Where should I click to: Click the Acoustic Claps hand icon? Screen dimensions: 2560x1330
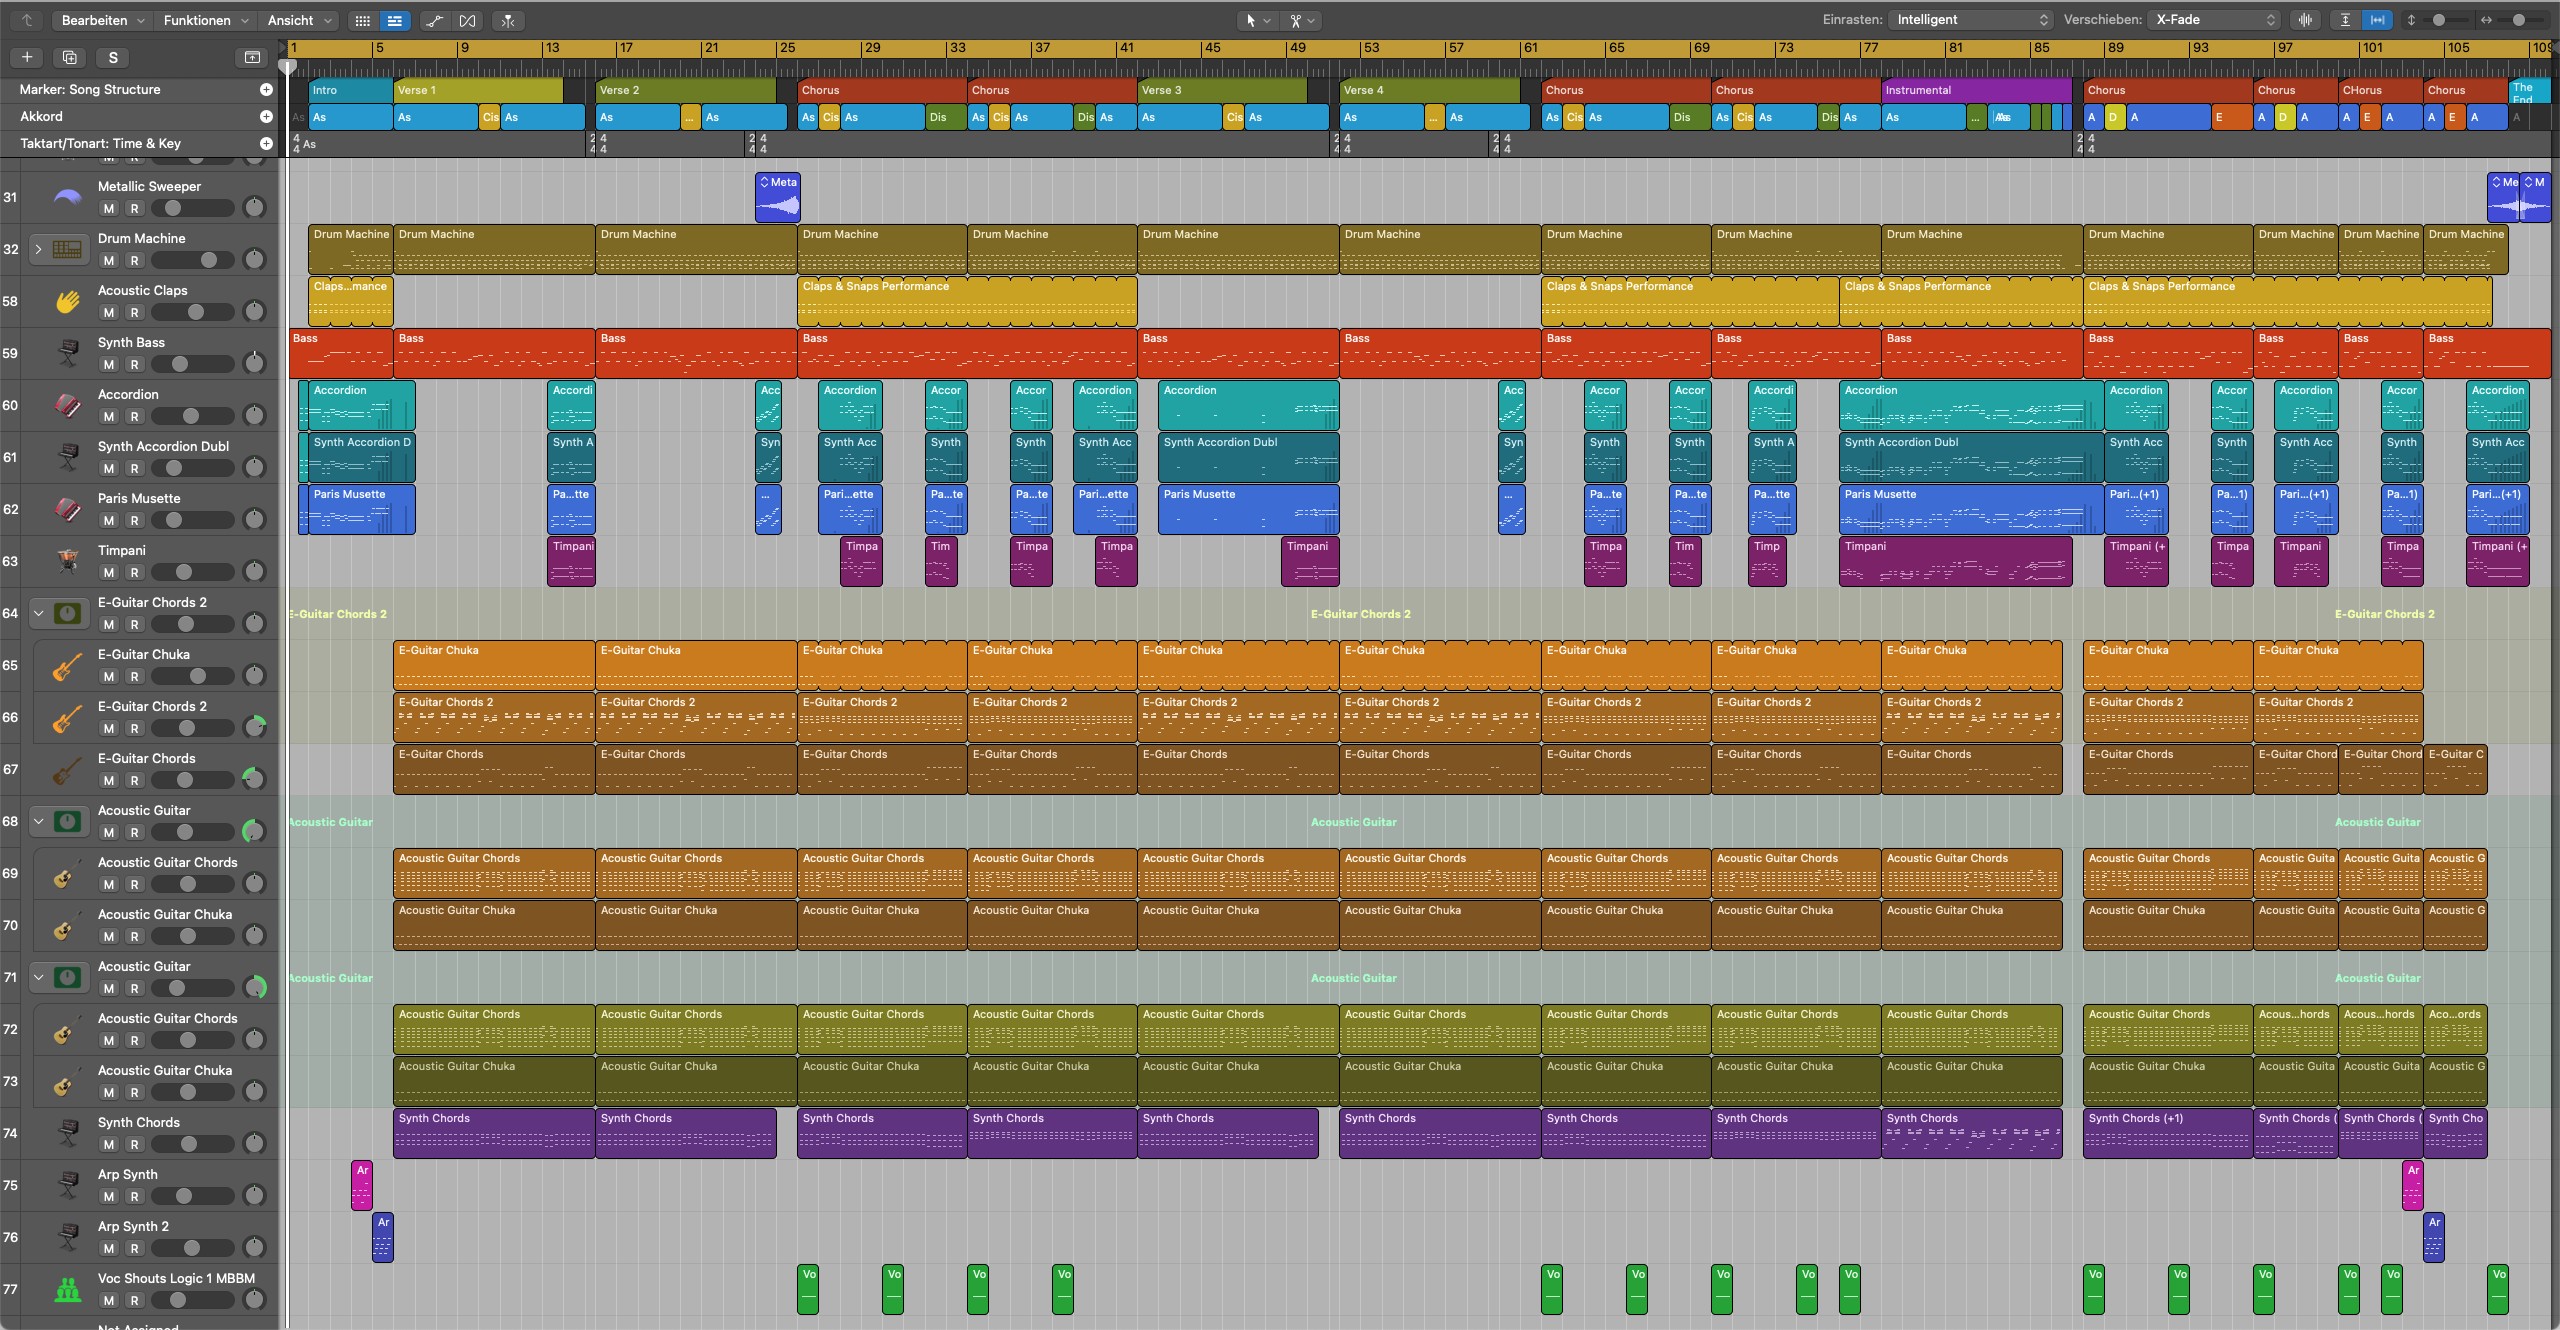[x=67, y=301]
